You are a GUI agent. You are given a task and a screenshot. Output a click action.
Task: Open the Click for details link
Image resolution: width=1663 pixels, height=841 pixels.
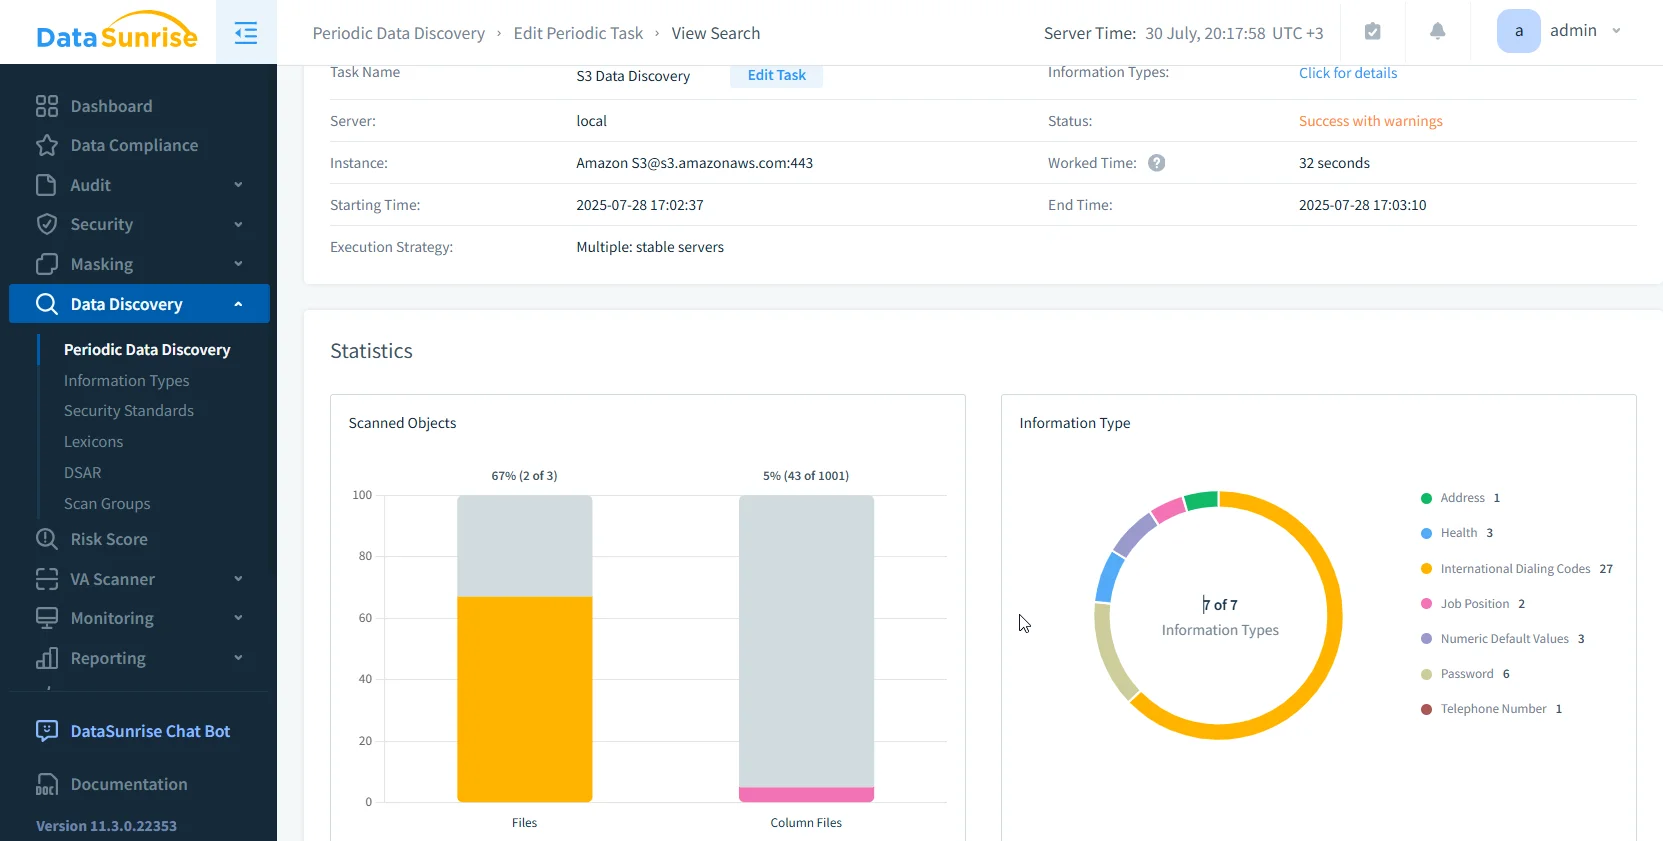pyautogui.click(x=1347, y=73)
